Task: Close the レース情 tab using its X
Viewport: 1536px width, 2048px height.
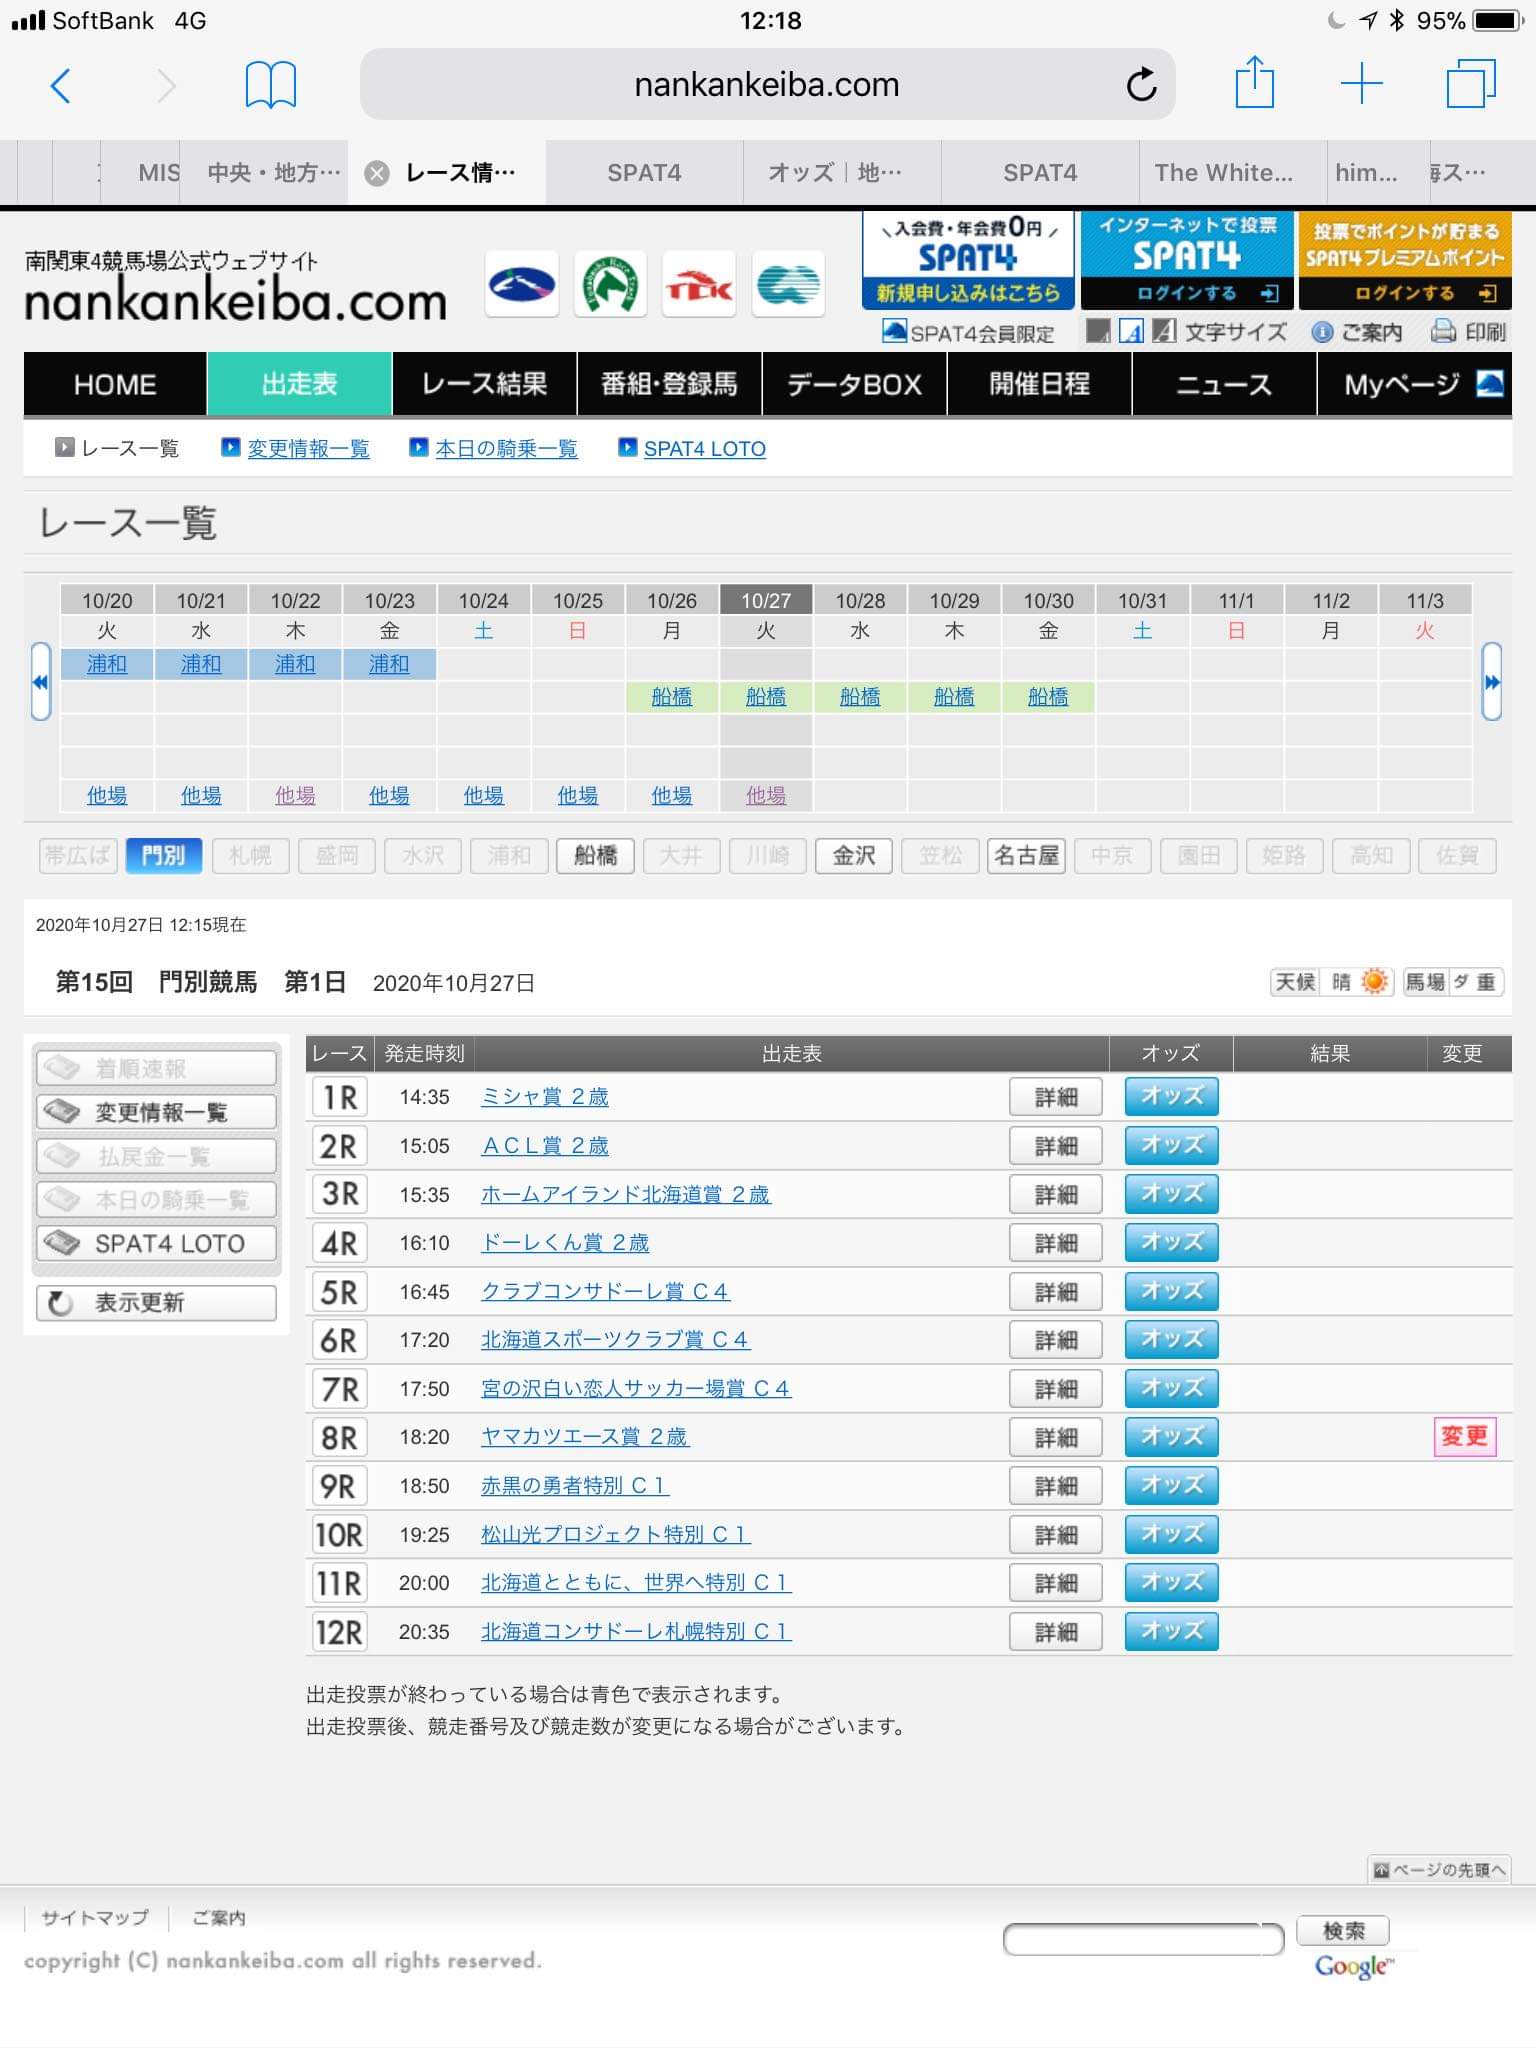Action: coord(377,174)
